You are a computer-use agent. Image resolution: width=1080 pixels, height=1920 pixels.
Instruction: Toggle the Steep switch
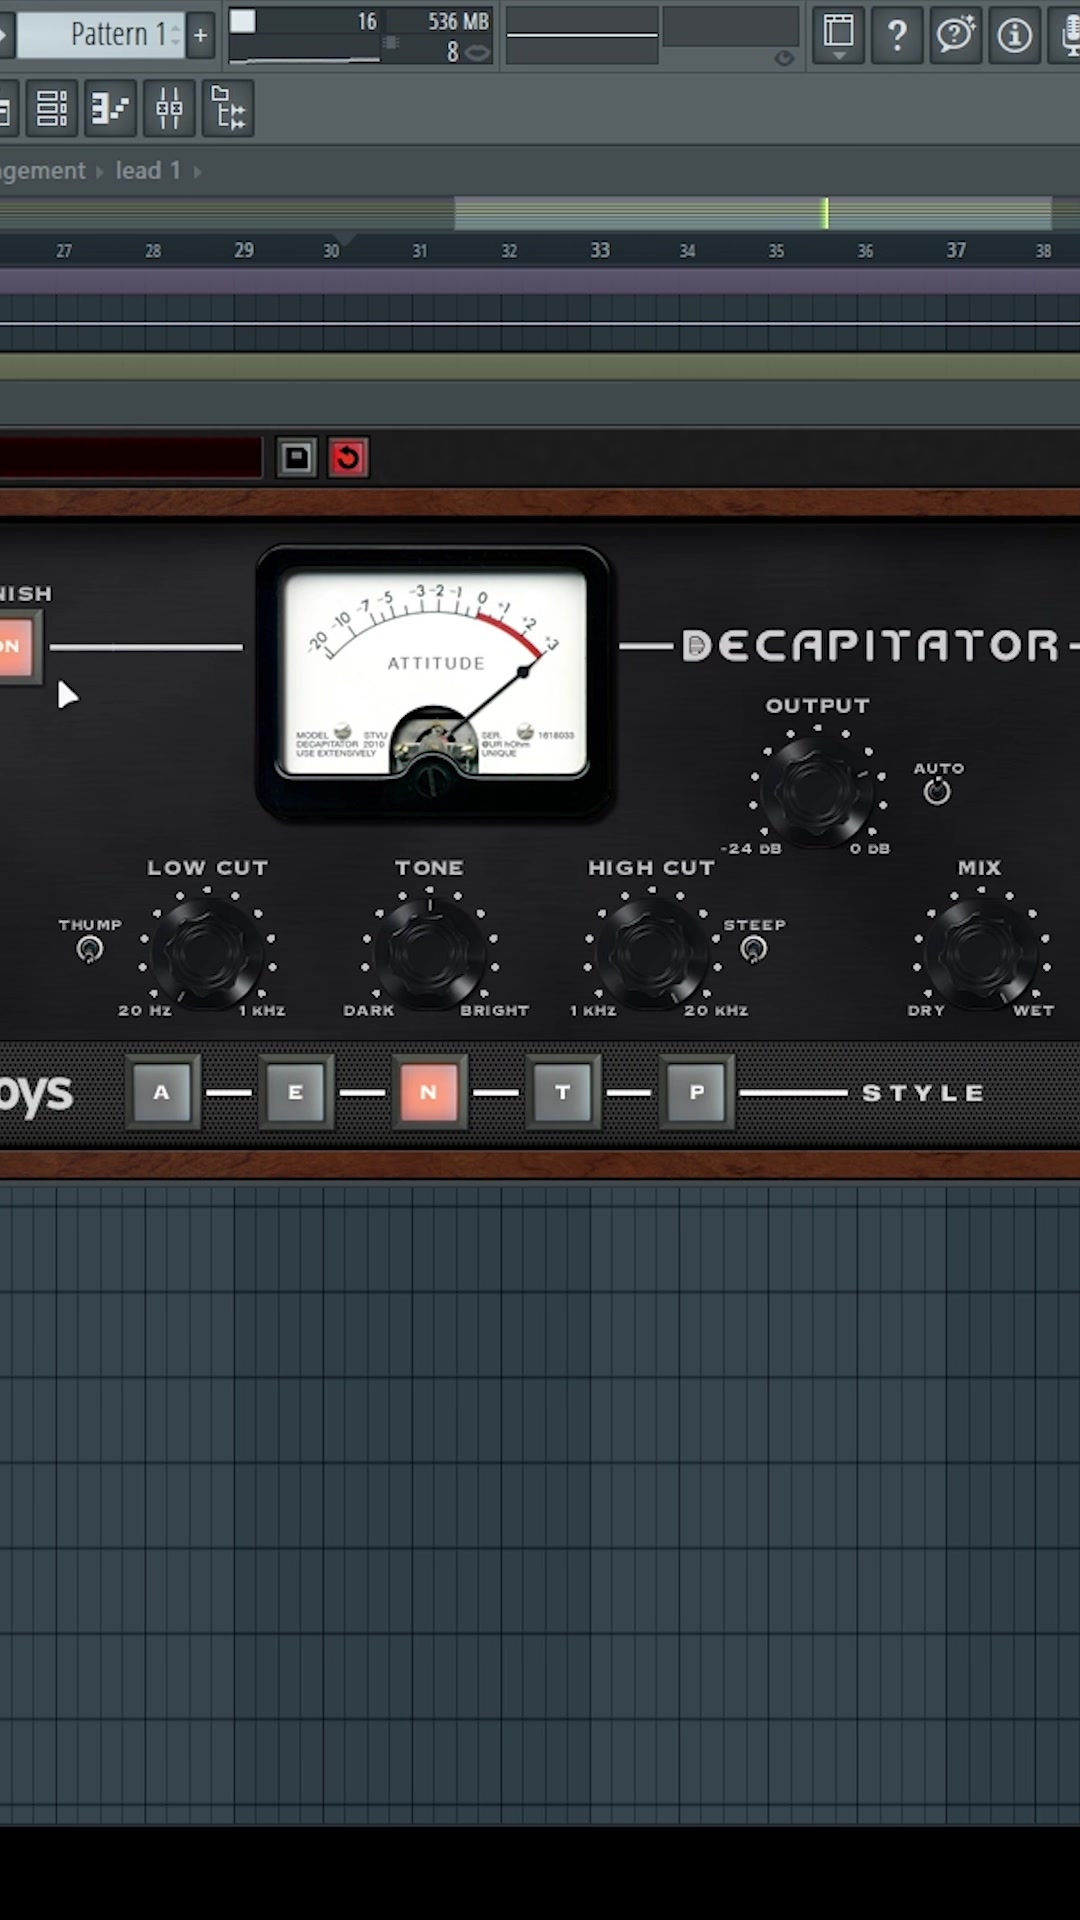tap(754, 949)
